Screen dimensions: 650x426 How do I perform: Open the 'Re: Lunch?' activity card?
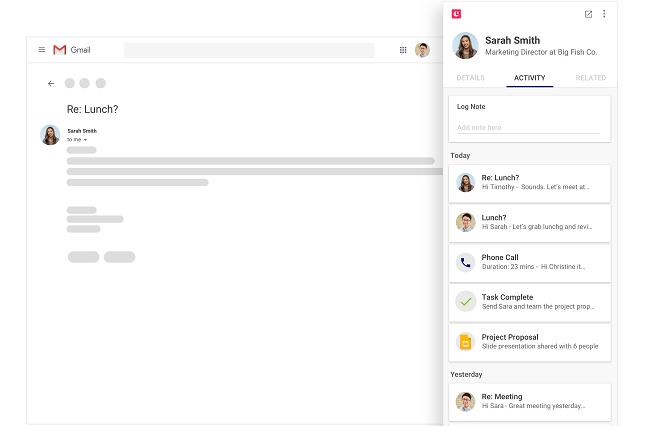pos(529,183)
